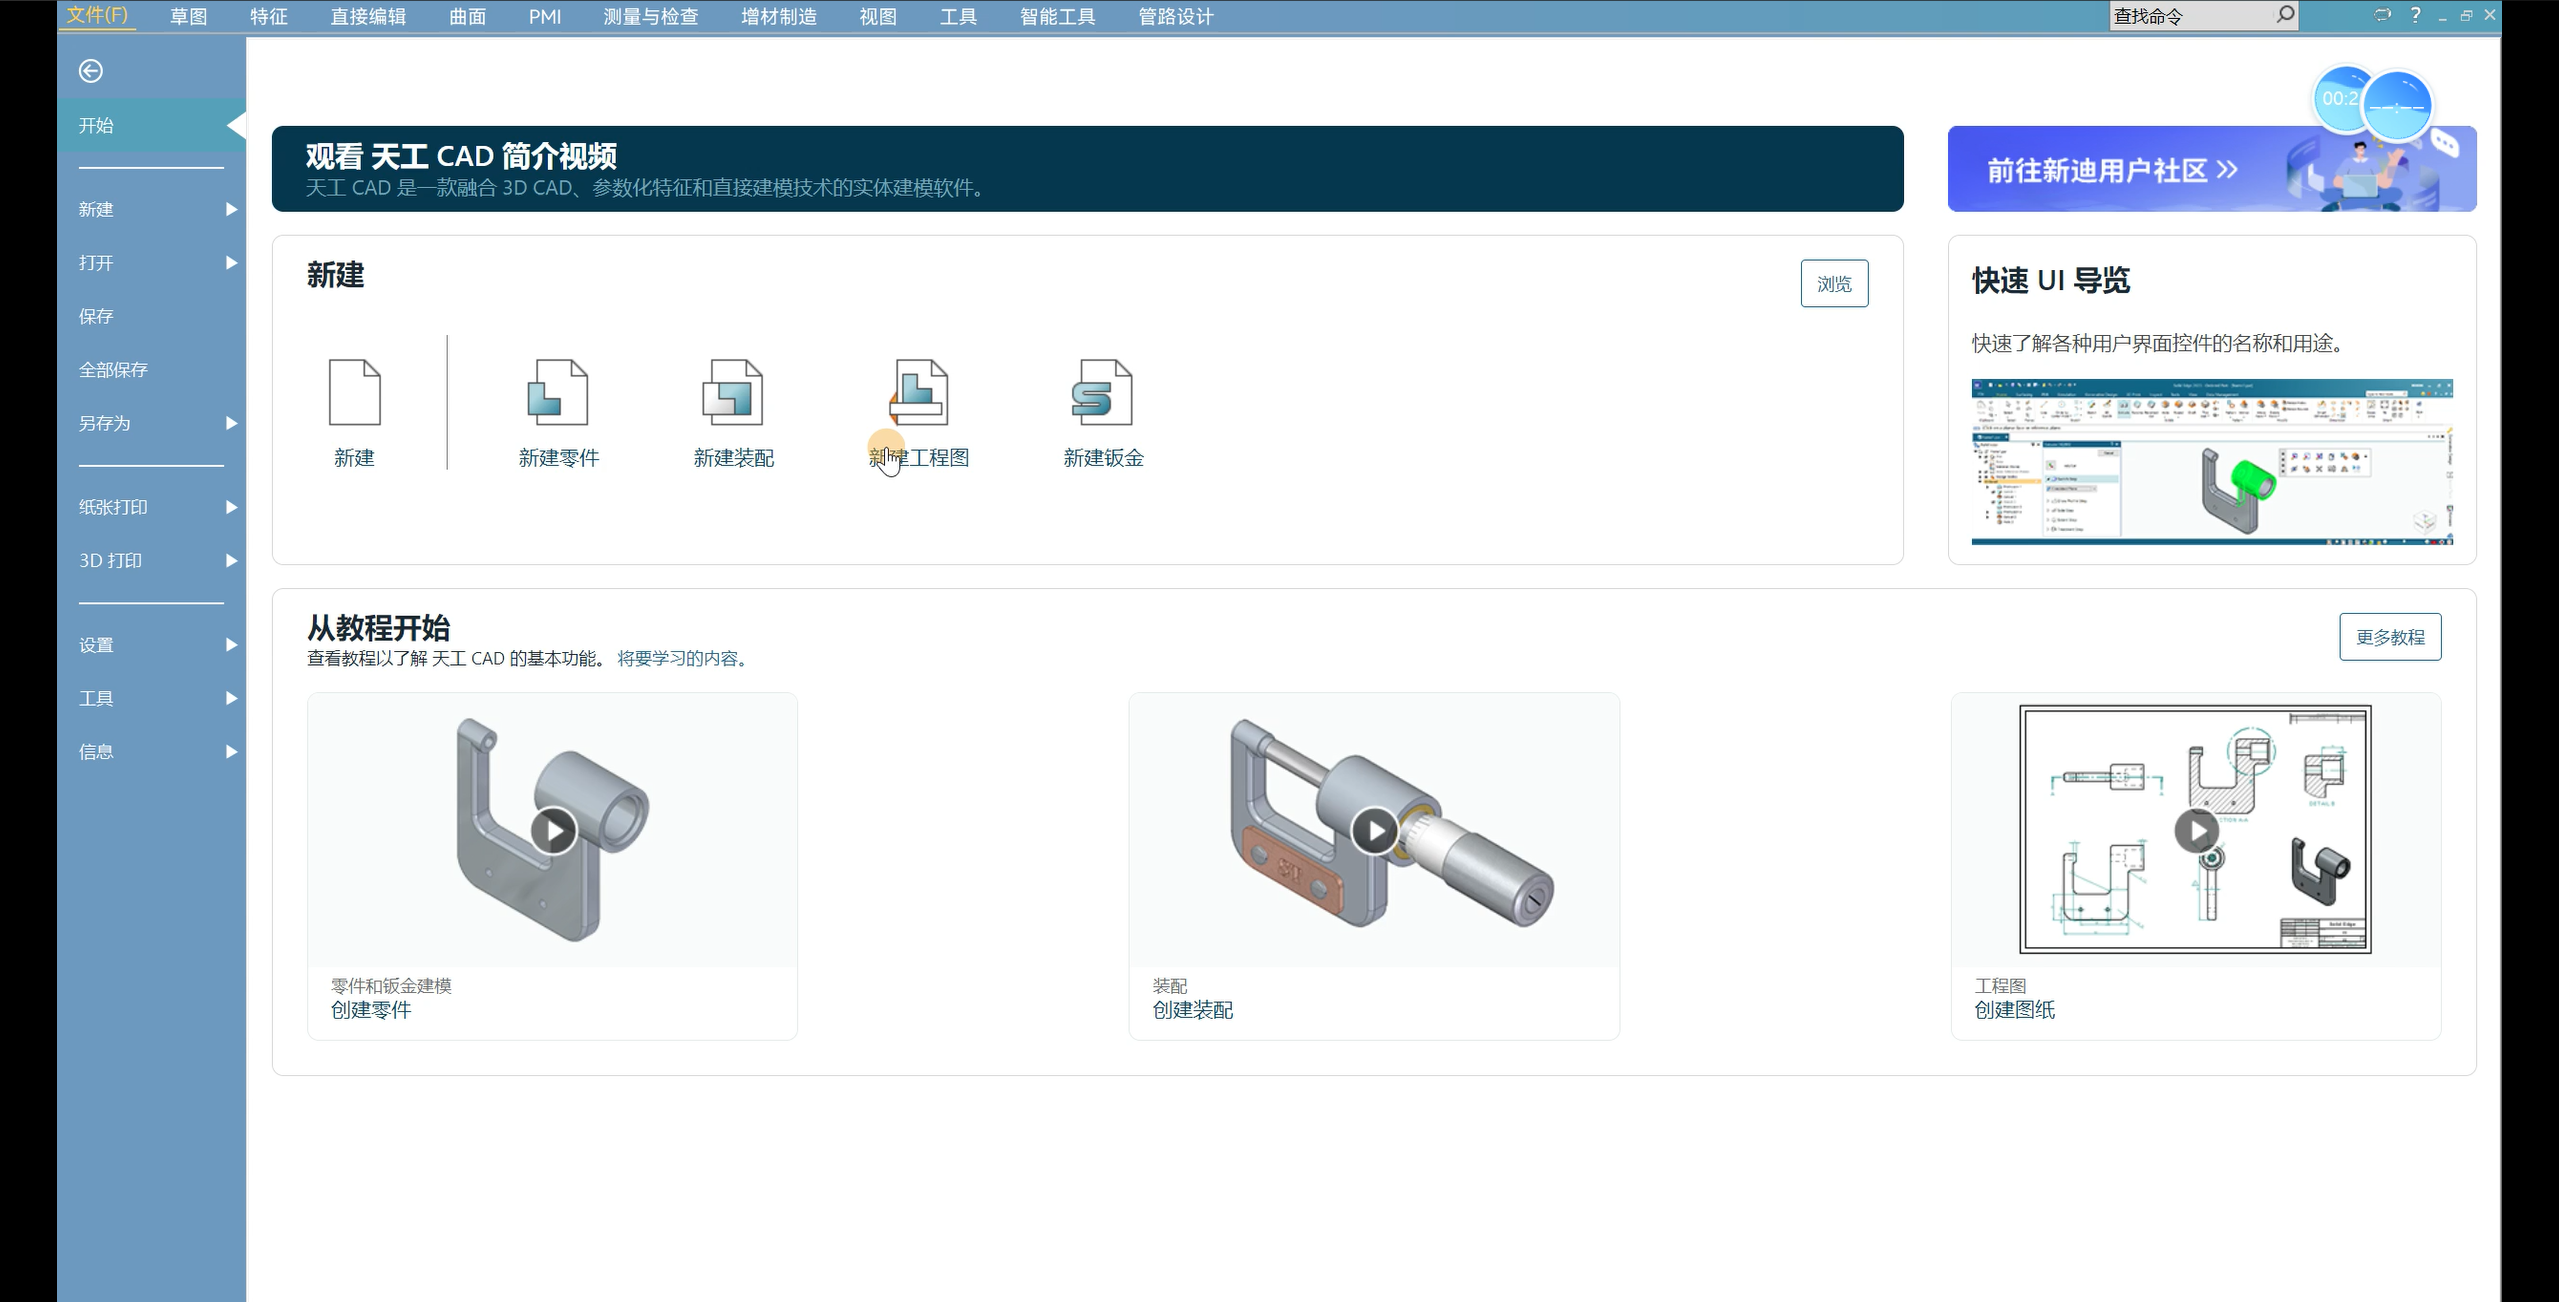Expand the 打开 sidebar submenu
The width and height of the screenshot is (2559, 1302).
pyautogui.click(x=231, y=262)
